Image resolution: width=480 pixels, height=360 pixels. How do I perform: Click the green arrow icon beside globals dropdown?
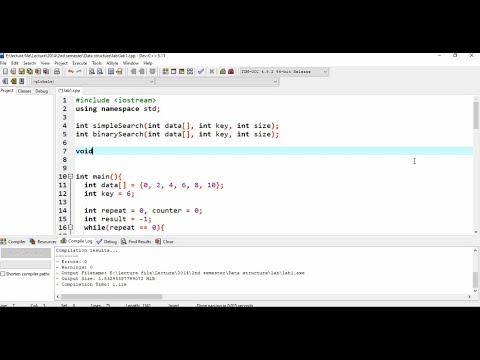[13, 81]
